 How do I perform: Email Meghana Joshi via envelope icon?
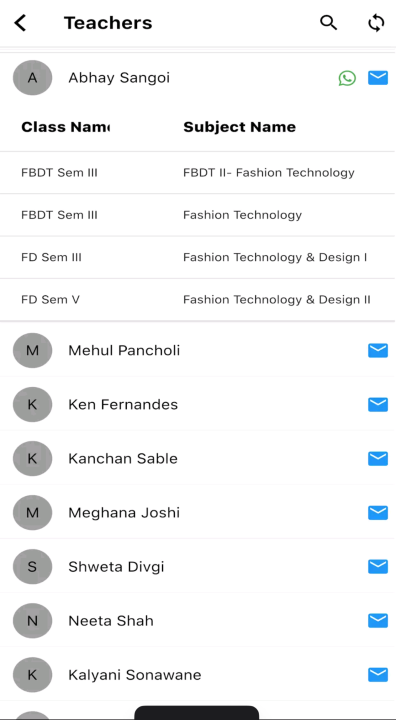pos(378,512)
